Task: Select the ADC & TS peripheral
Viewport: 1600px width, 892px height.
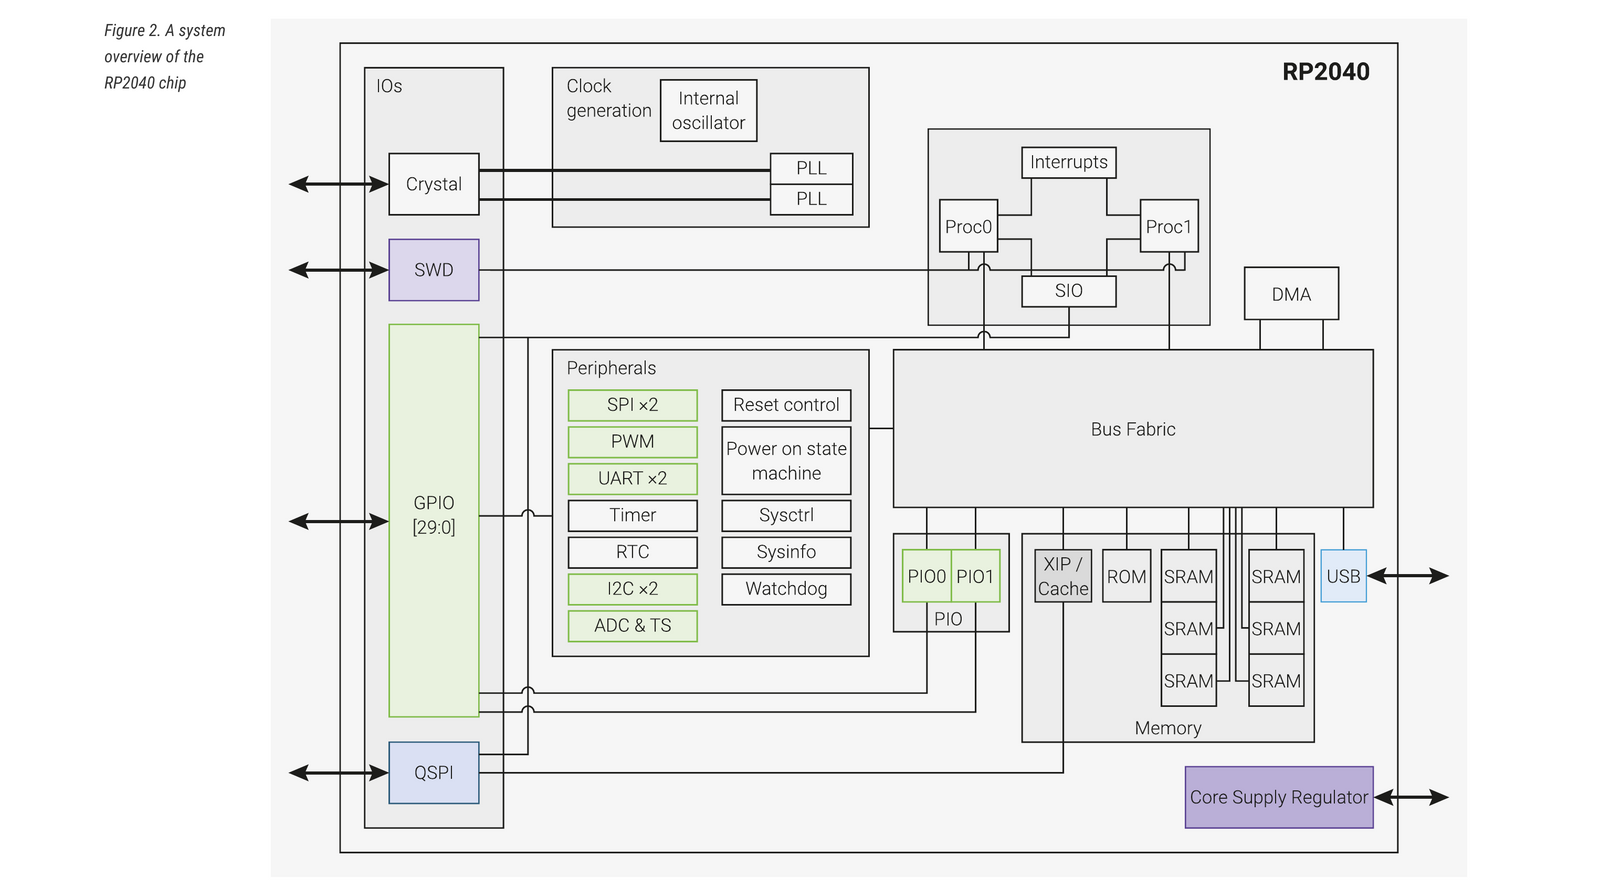Action: (x=632, y=626)
